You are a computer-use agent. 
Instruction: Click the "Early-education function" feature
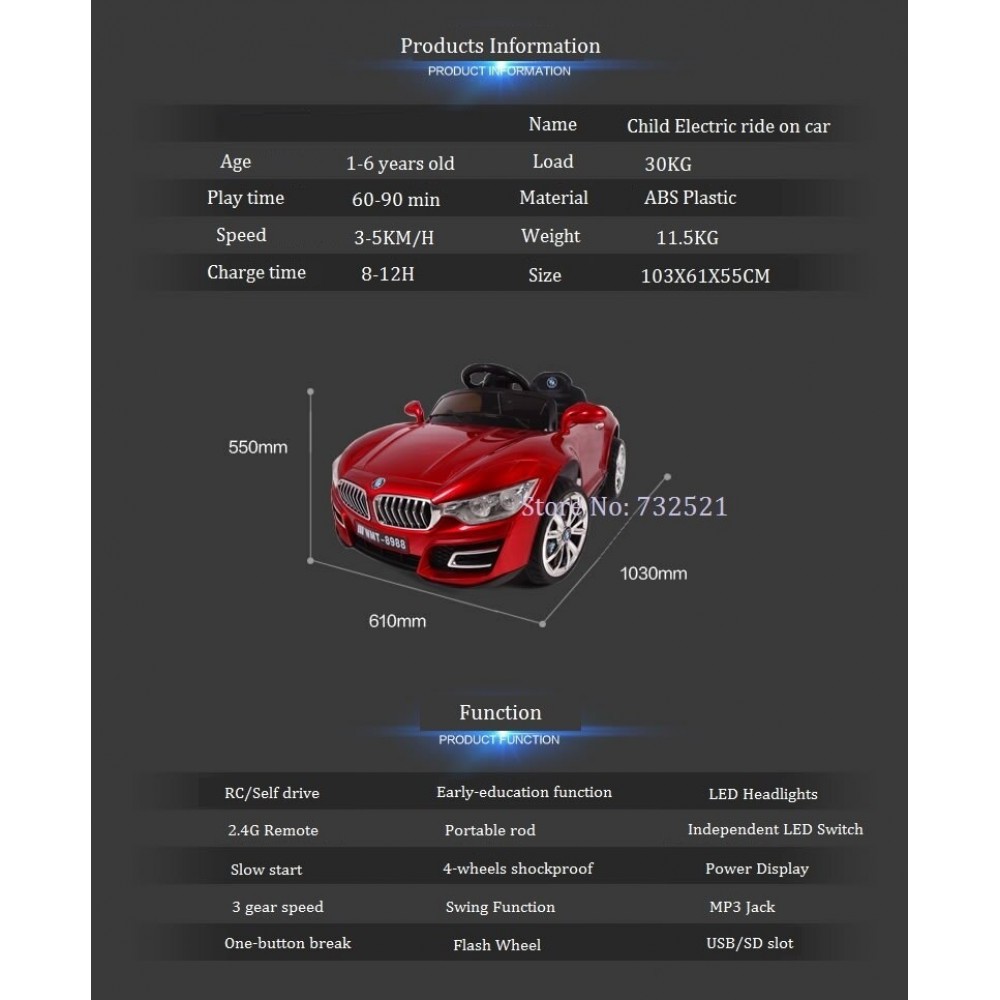point(524,792)
